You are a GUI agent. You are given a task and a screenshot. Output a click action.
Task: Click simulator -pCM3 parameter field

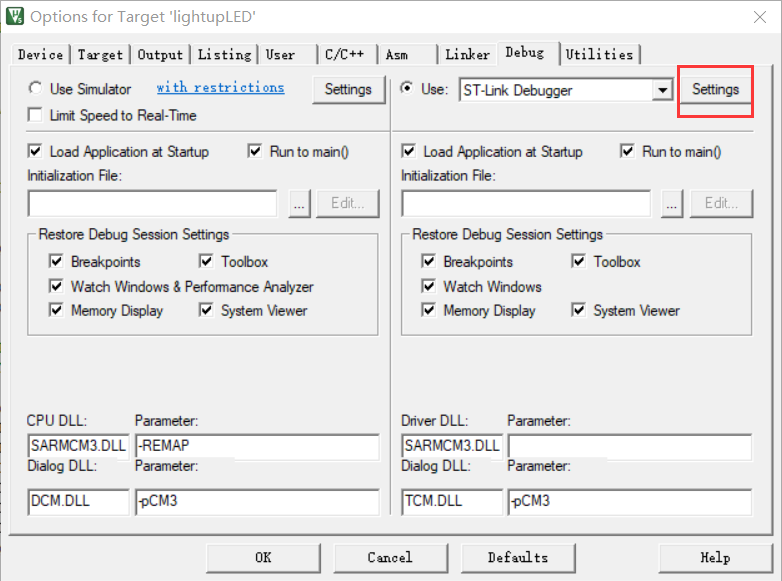257,502
